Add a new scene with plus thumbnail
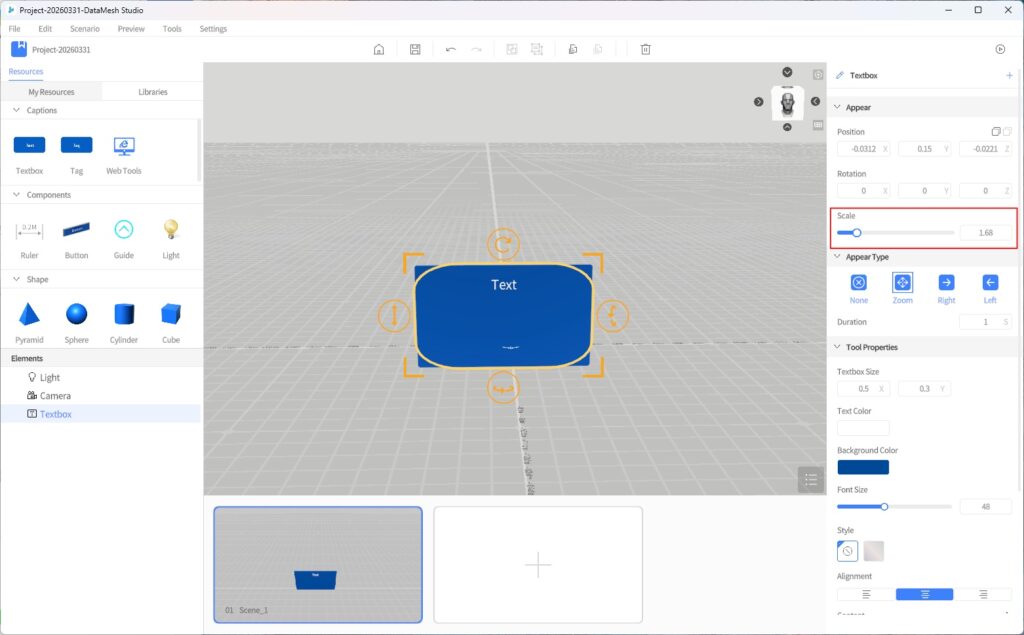 pos(538,565)
